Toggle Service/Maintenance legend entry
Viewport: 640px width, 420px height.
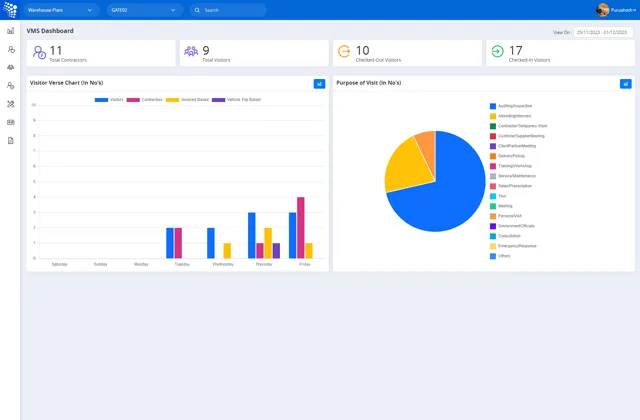pos(513,176)
